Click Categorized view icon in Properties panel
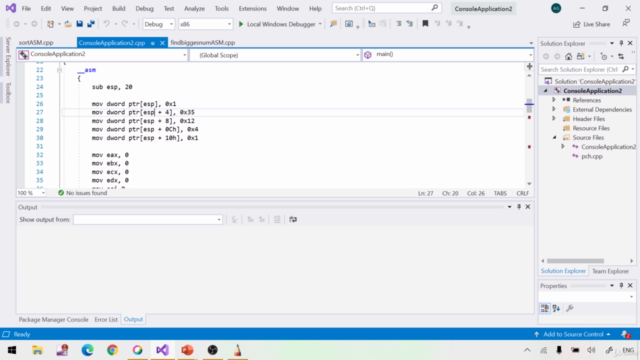Image resolution: width=640 pixels, height=360 pixels. [x=545, y=308]
